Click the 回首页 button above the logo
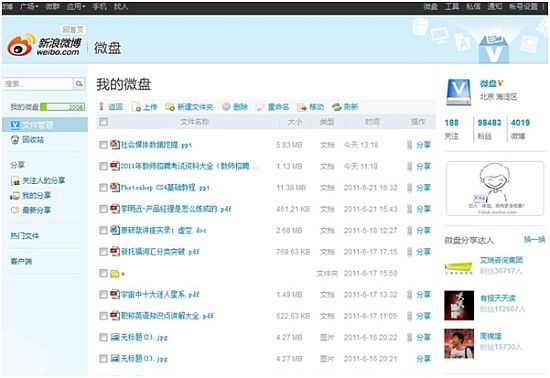The image size is (550, 378). click(73, 30)
